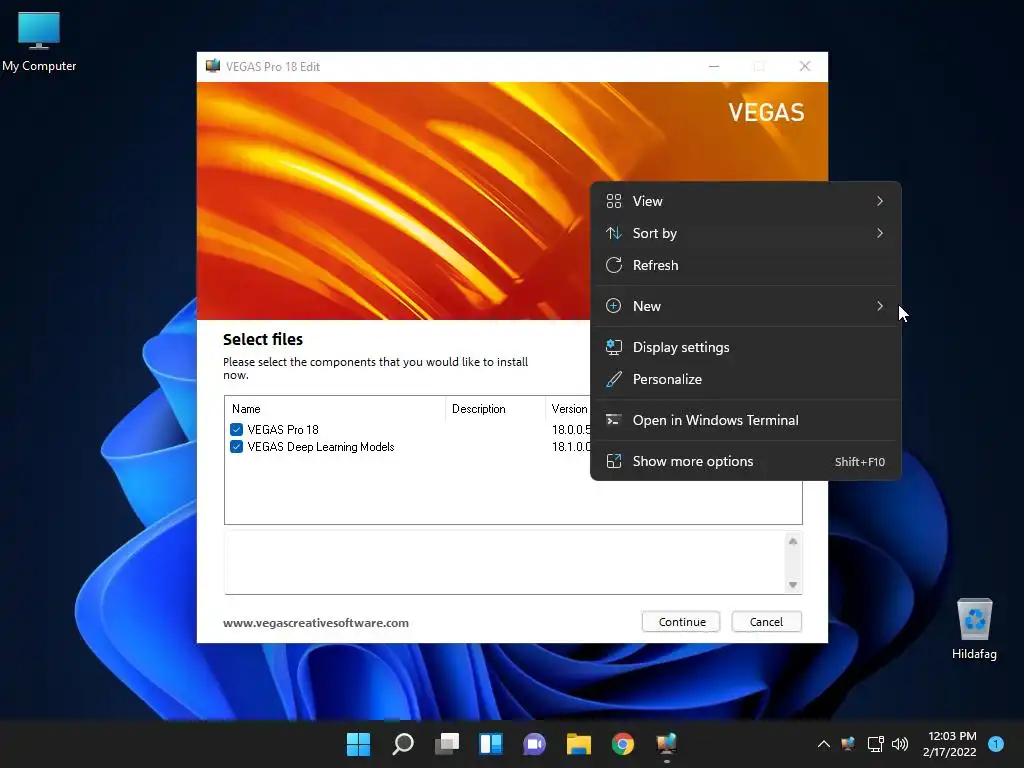The image size is (1024, 768).
Task: Click the Sort by arrows icon
Action: pyautogui.click(x=614, y=233)
